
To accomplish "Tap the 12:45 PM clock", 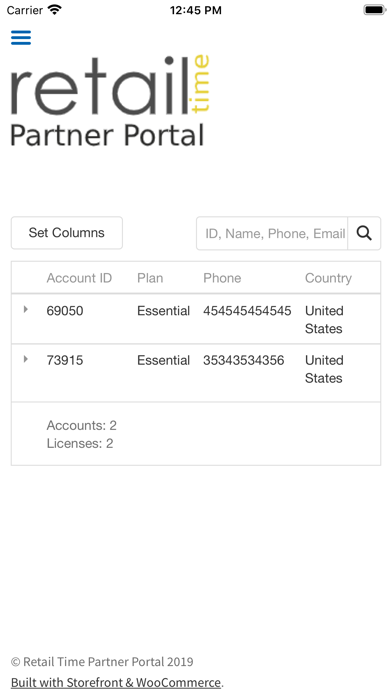I will click(x=196, y=10).
